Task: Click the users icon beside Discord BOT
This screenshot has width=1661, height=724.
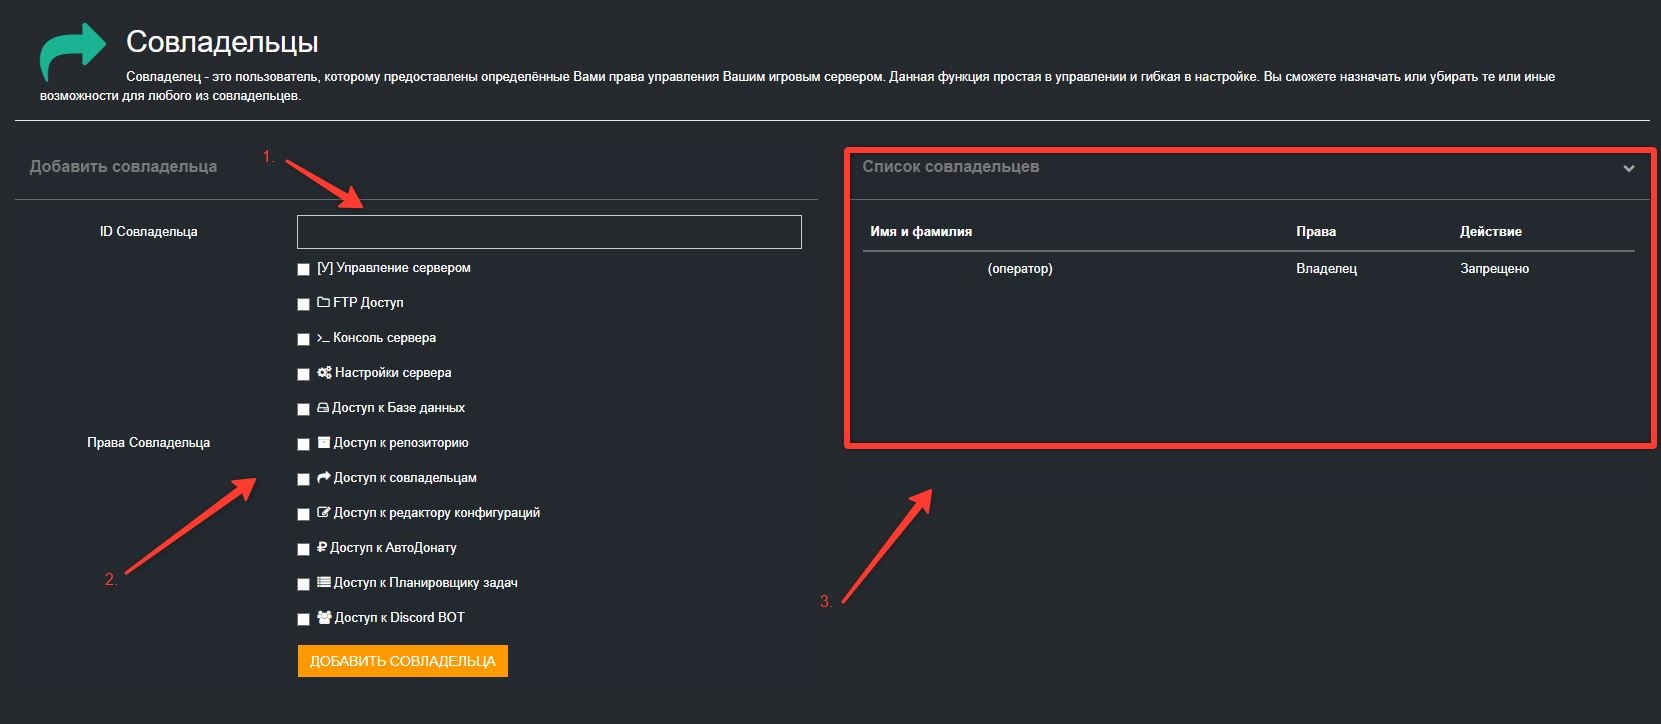Action: point(324,617)
